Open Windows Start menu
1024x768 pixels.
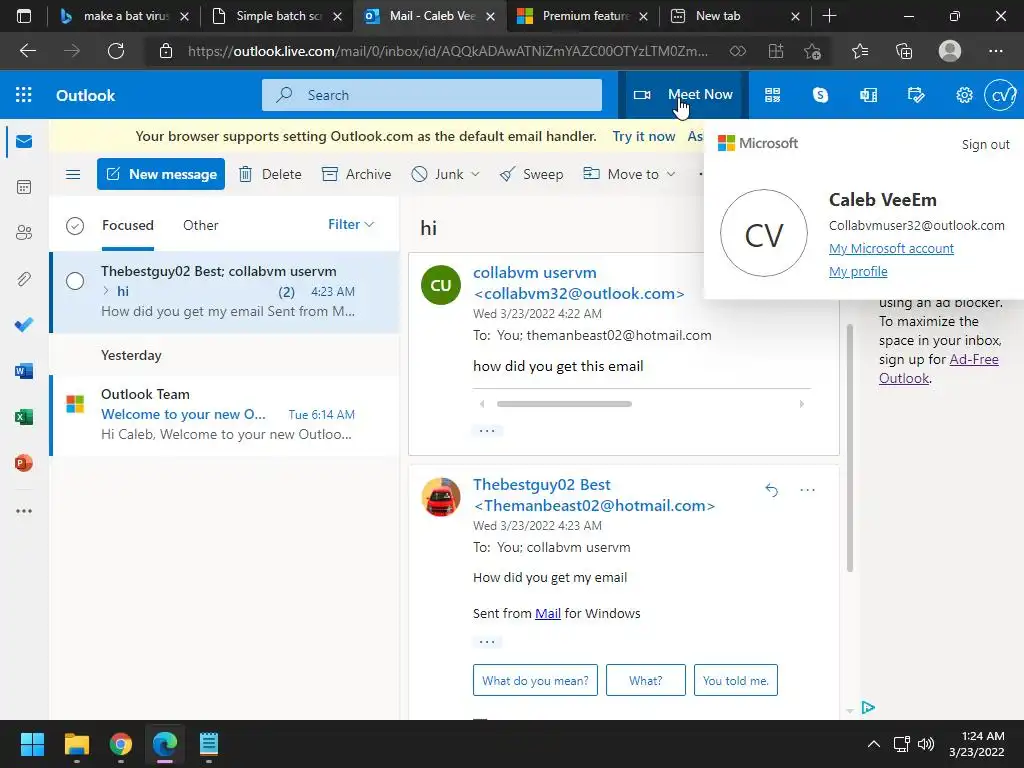coord(32,744)
